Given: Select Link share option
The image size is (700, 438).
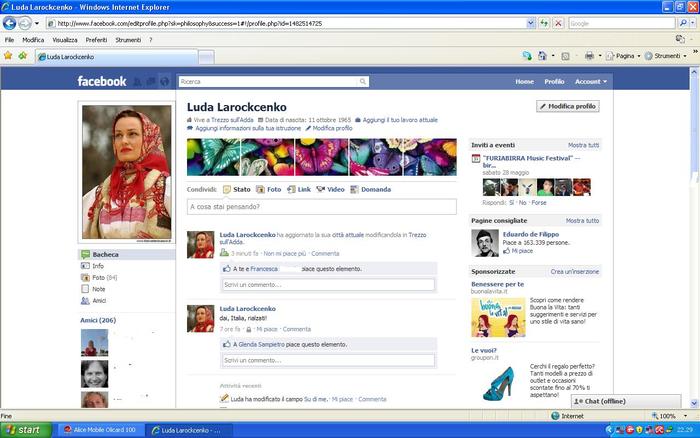Looking at the screenshot, I should [299, 189].
